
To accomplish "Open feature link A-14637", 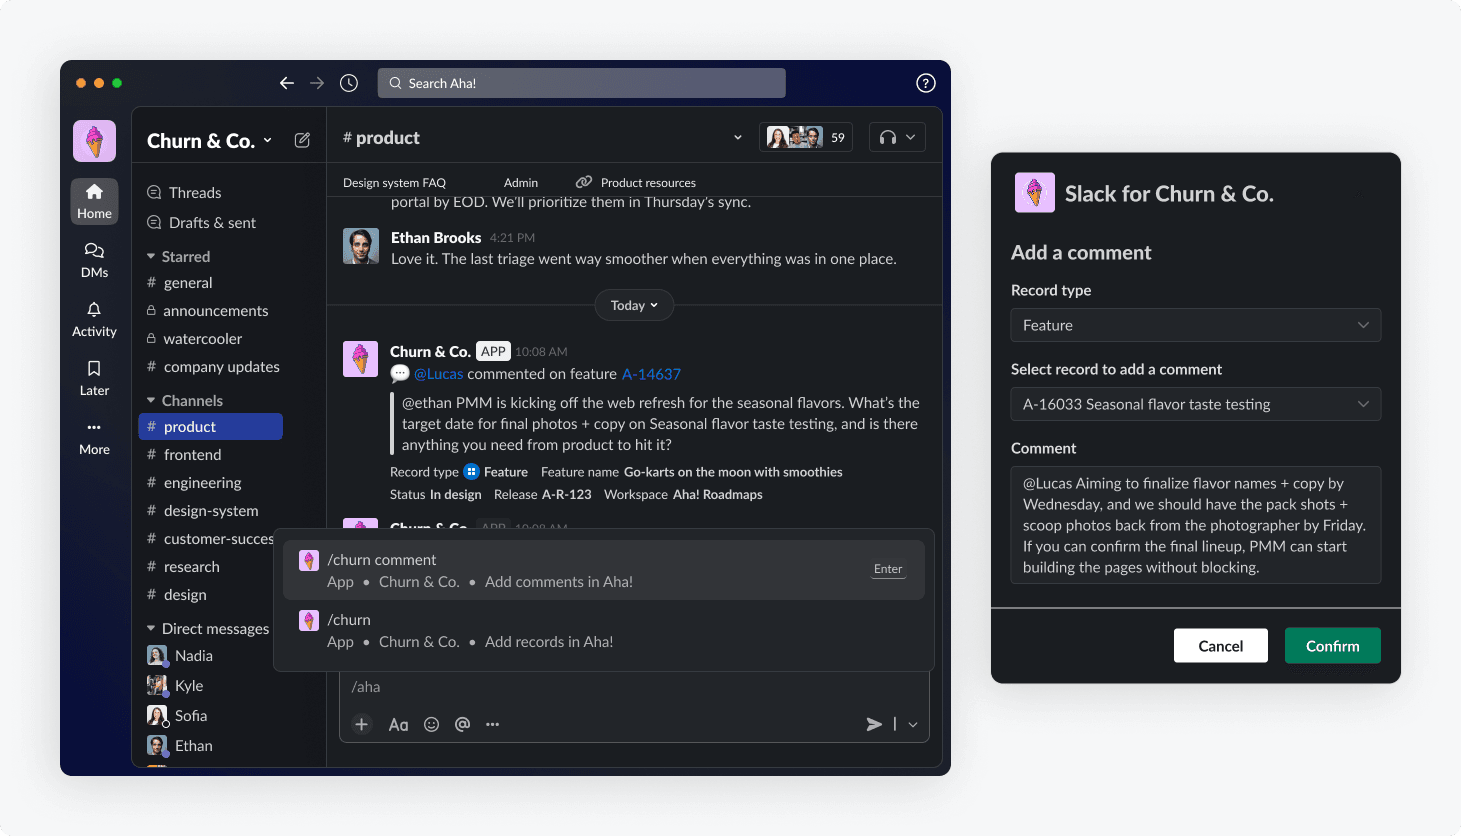I will coord(651,374).
